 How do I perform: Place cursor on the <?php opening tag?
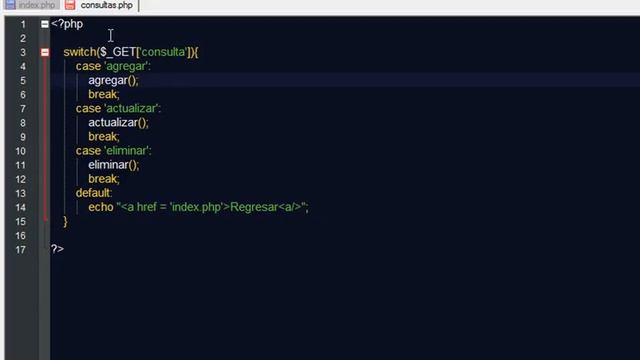click(x=67, y=24)
